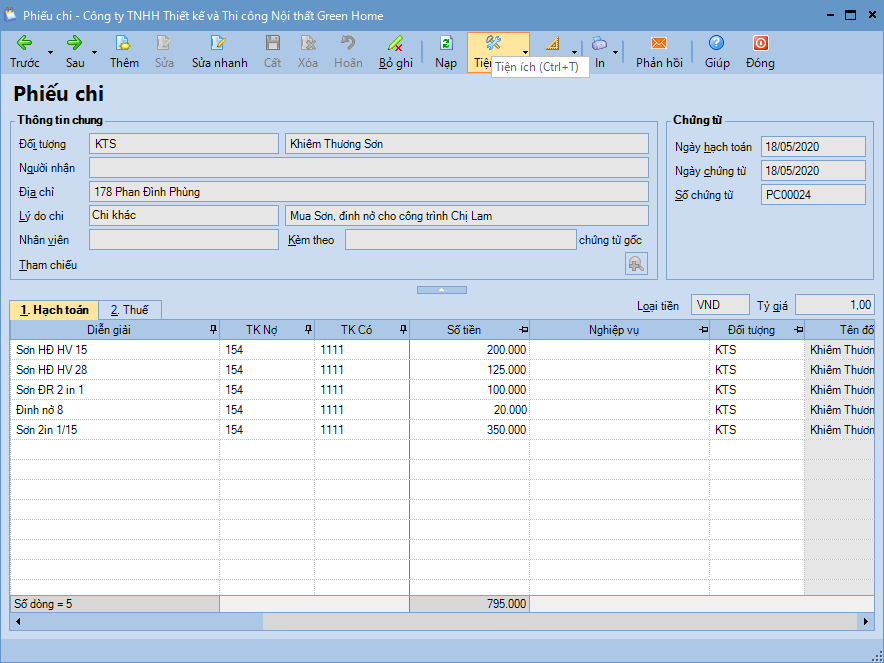Add a new voucher with Thêm
This screenshot has width=884, height=663.
pos(124,52)
